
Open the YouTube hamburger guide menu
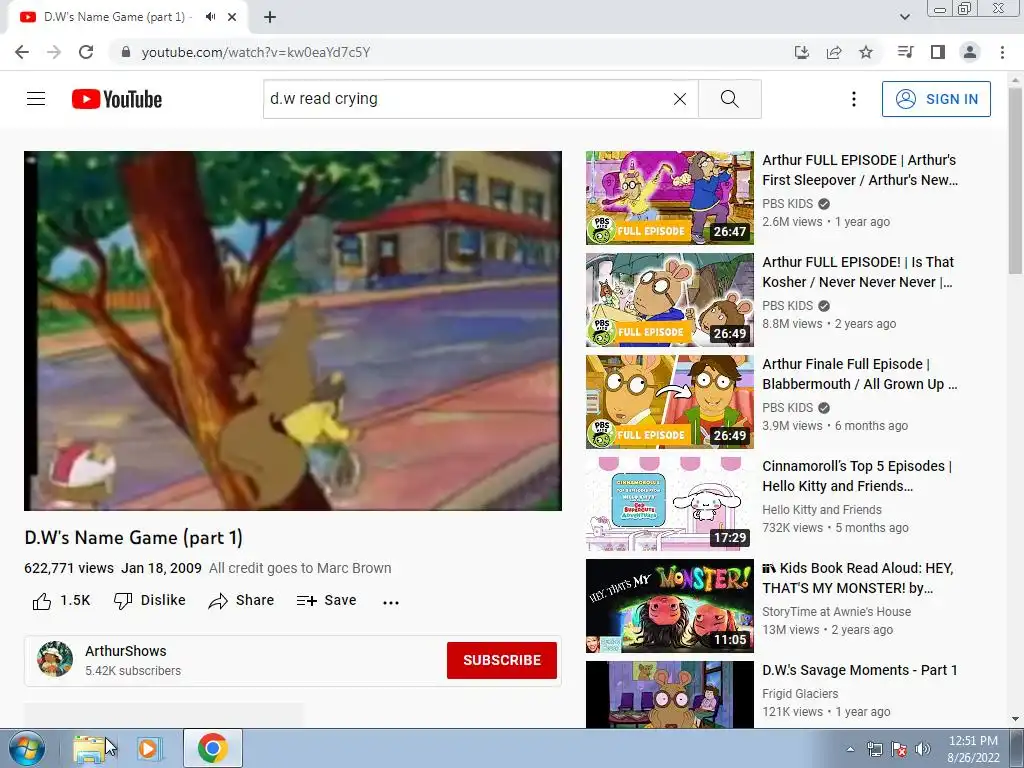click(36, 99)
